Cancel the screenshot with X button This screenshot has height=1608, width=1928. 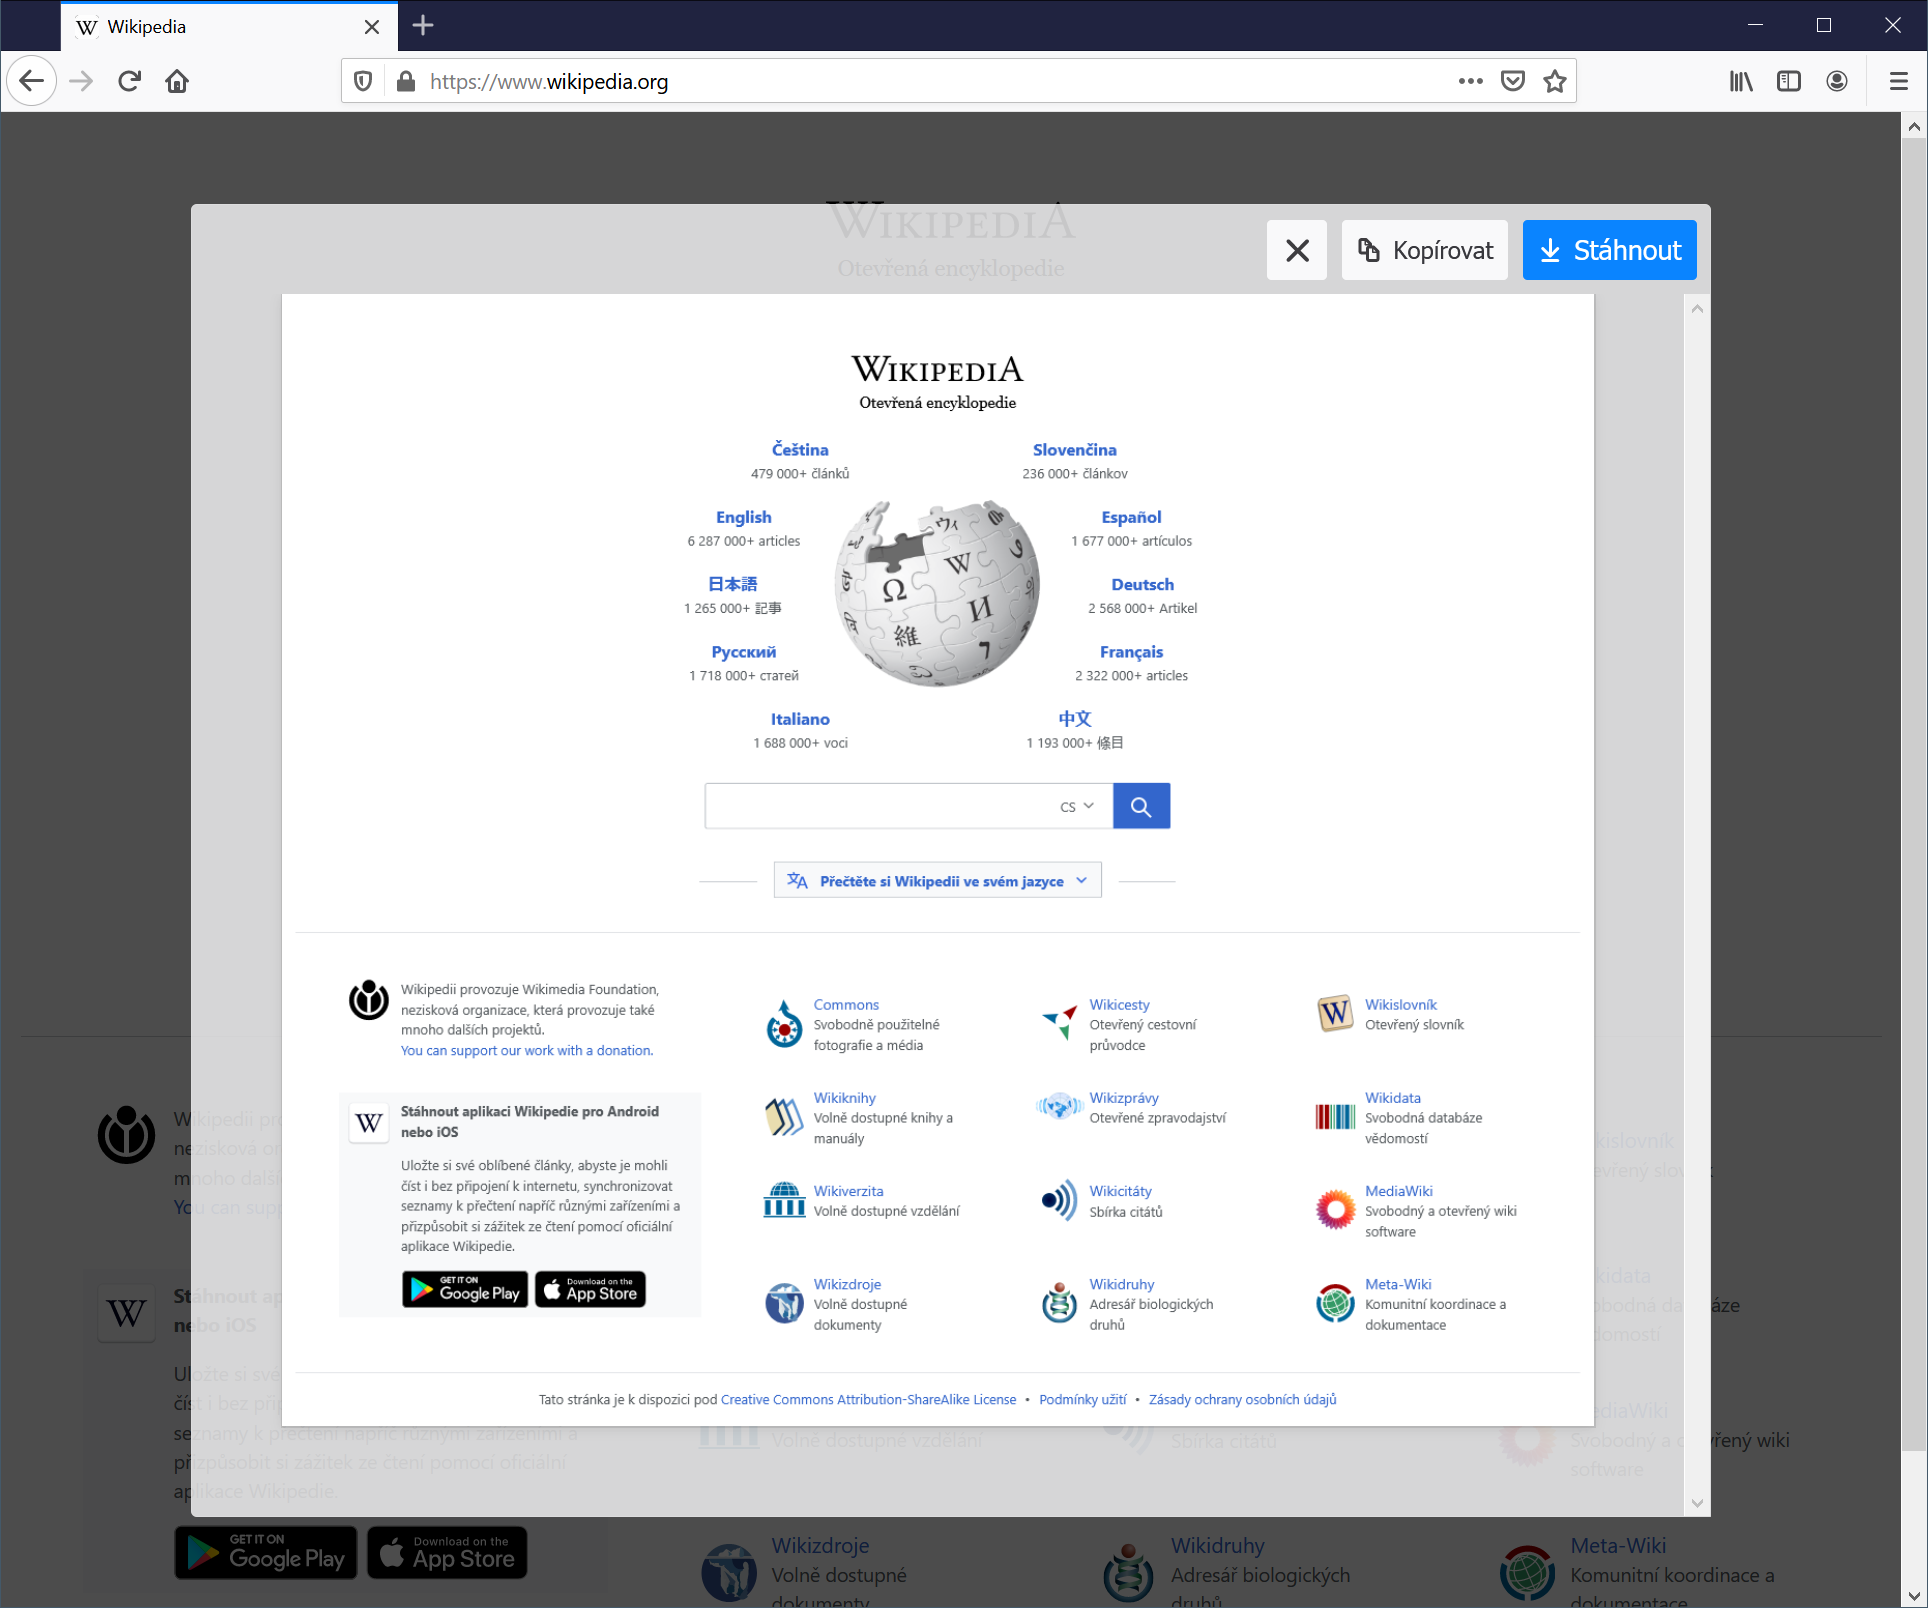pos(1297,250)
